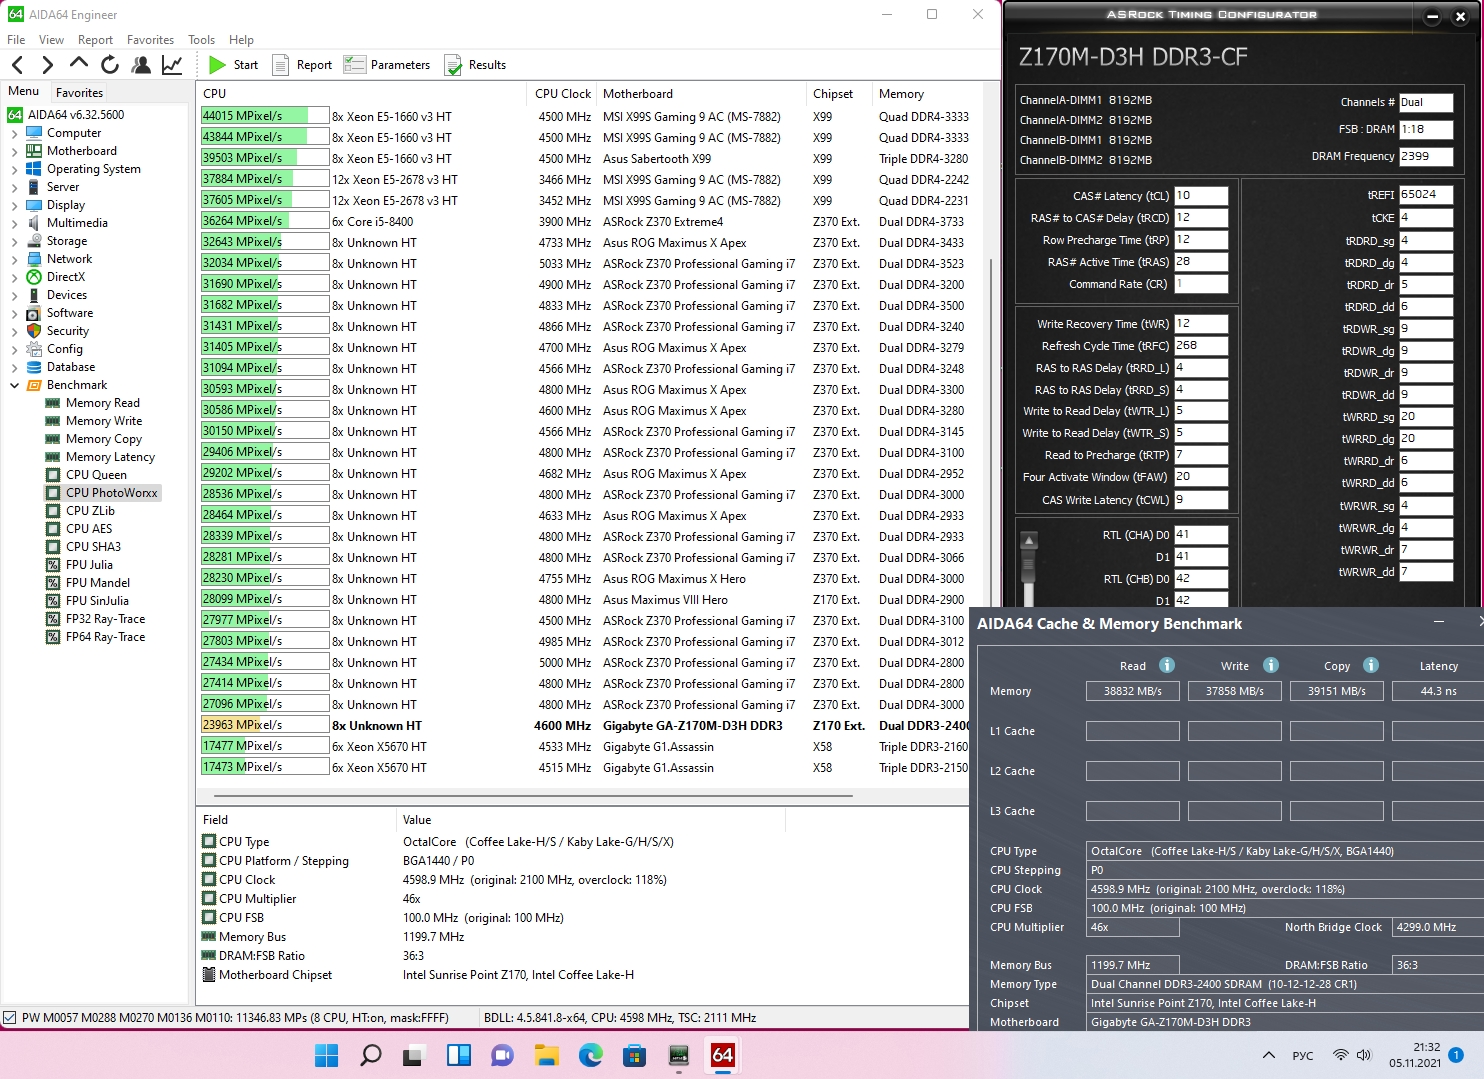Switch to the Favorites tab in the sidebar
Viewport: 1484px width, 1079px height.
pos(79,92)
